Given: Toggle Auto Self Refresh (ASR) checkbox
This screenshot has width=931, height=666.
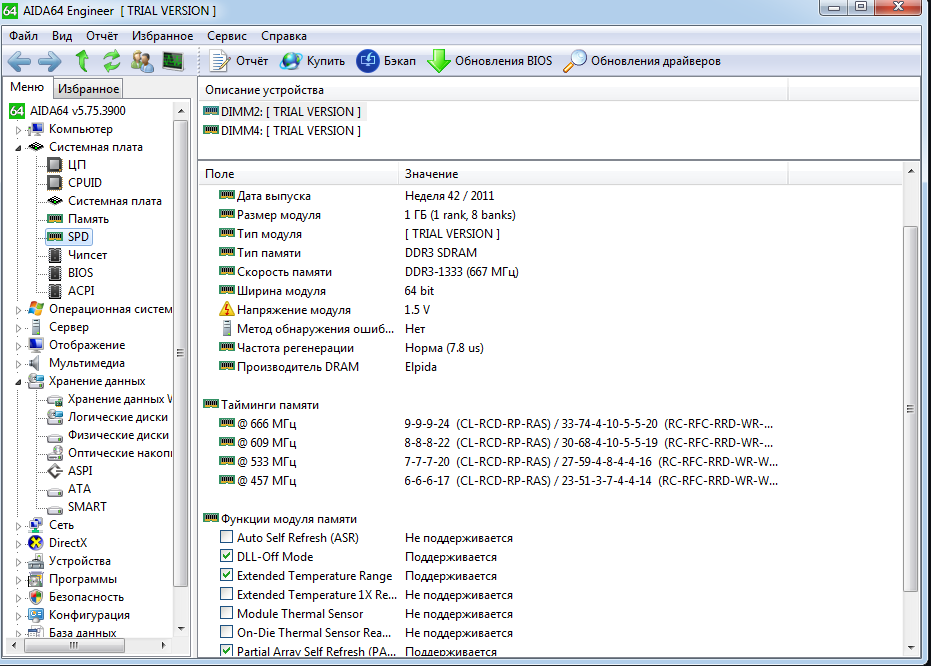Looking at the screenshot, I should click(226, 537).
